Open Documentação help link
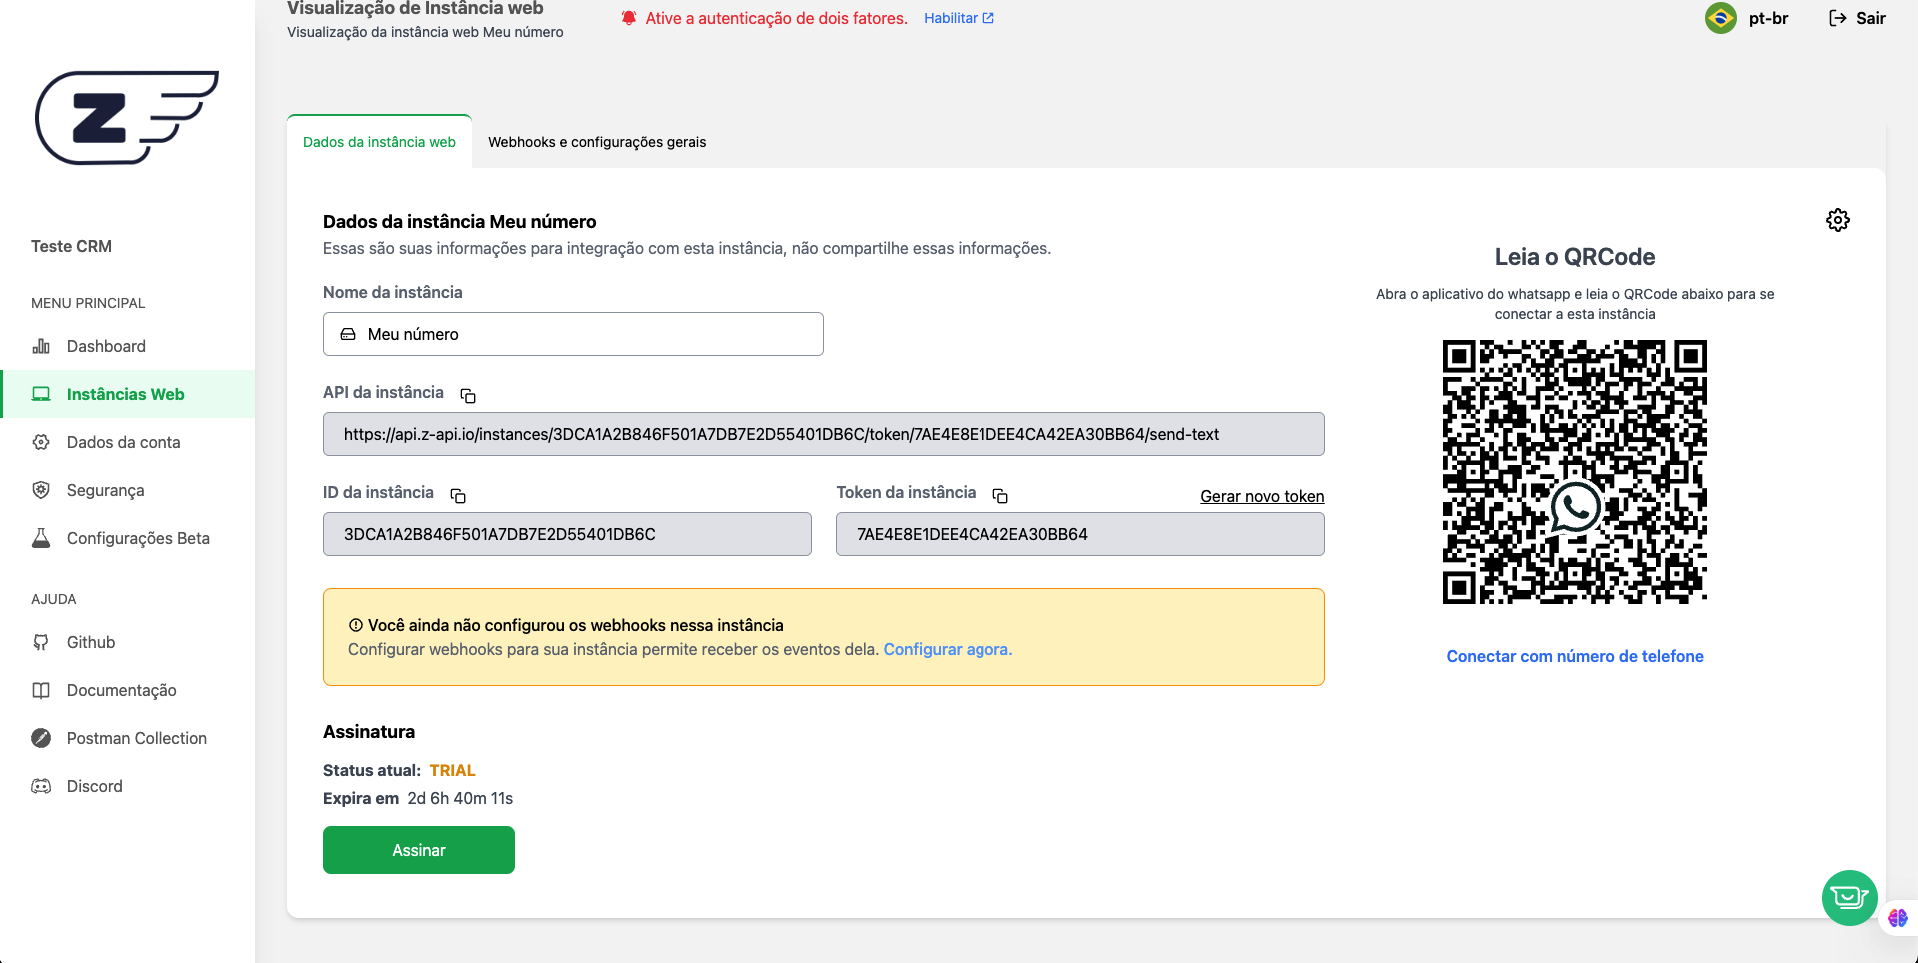 tap(127, 690)
